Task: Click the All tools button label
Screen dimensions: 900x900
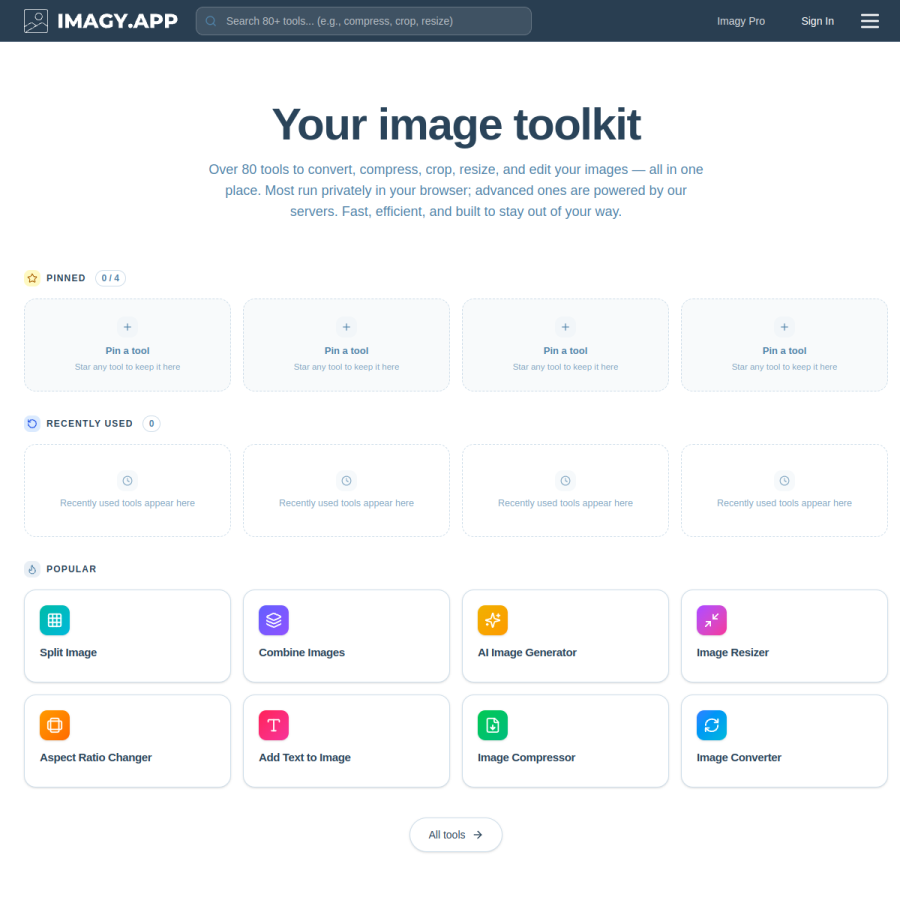Action: click(x=447, y=835)
